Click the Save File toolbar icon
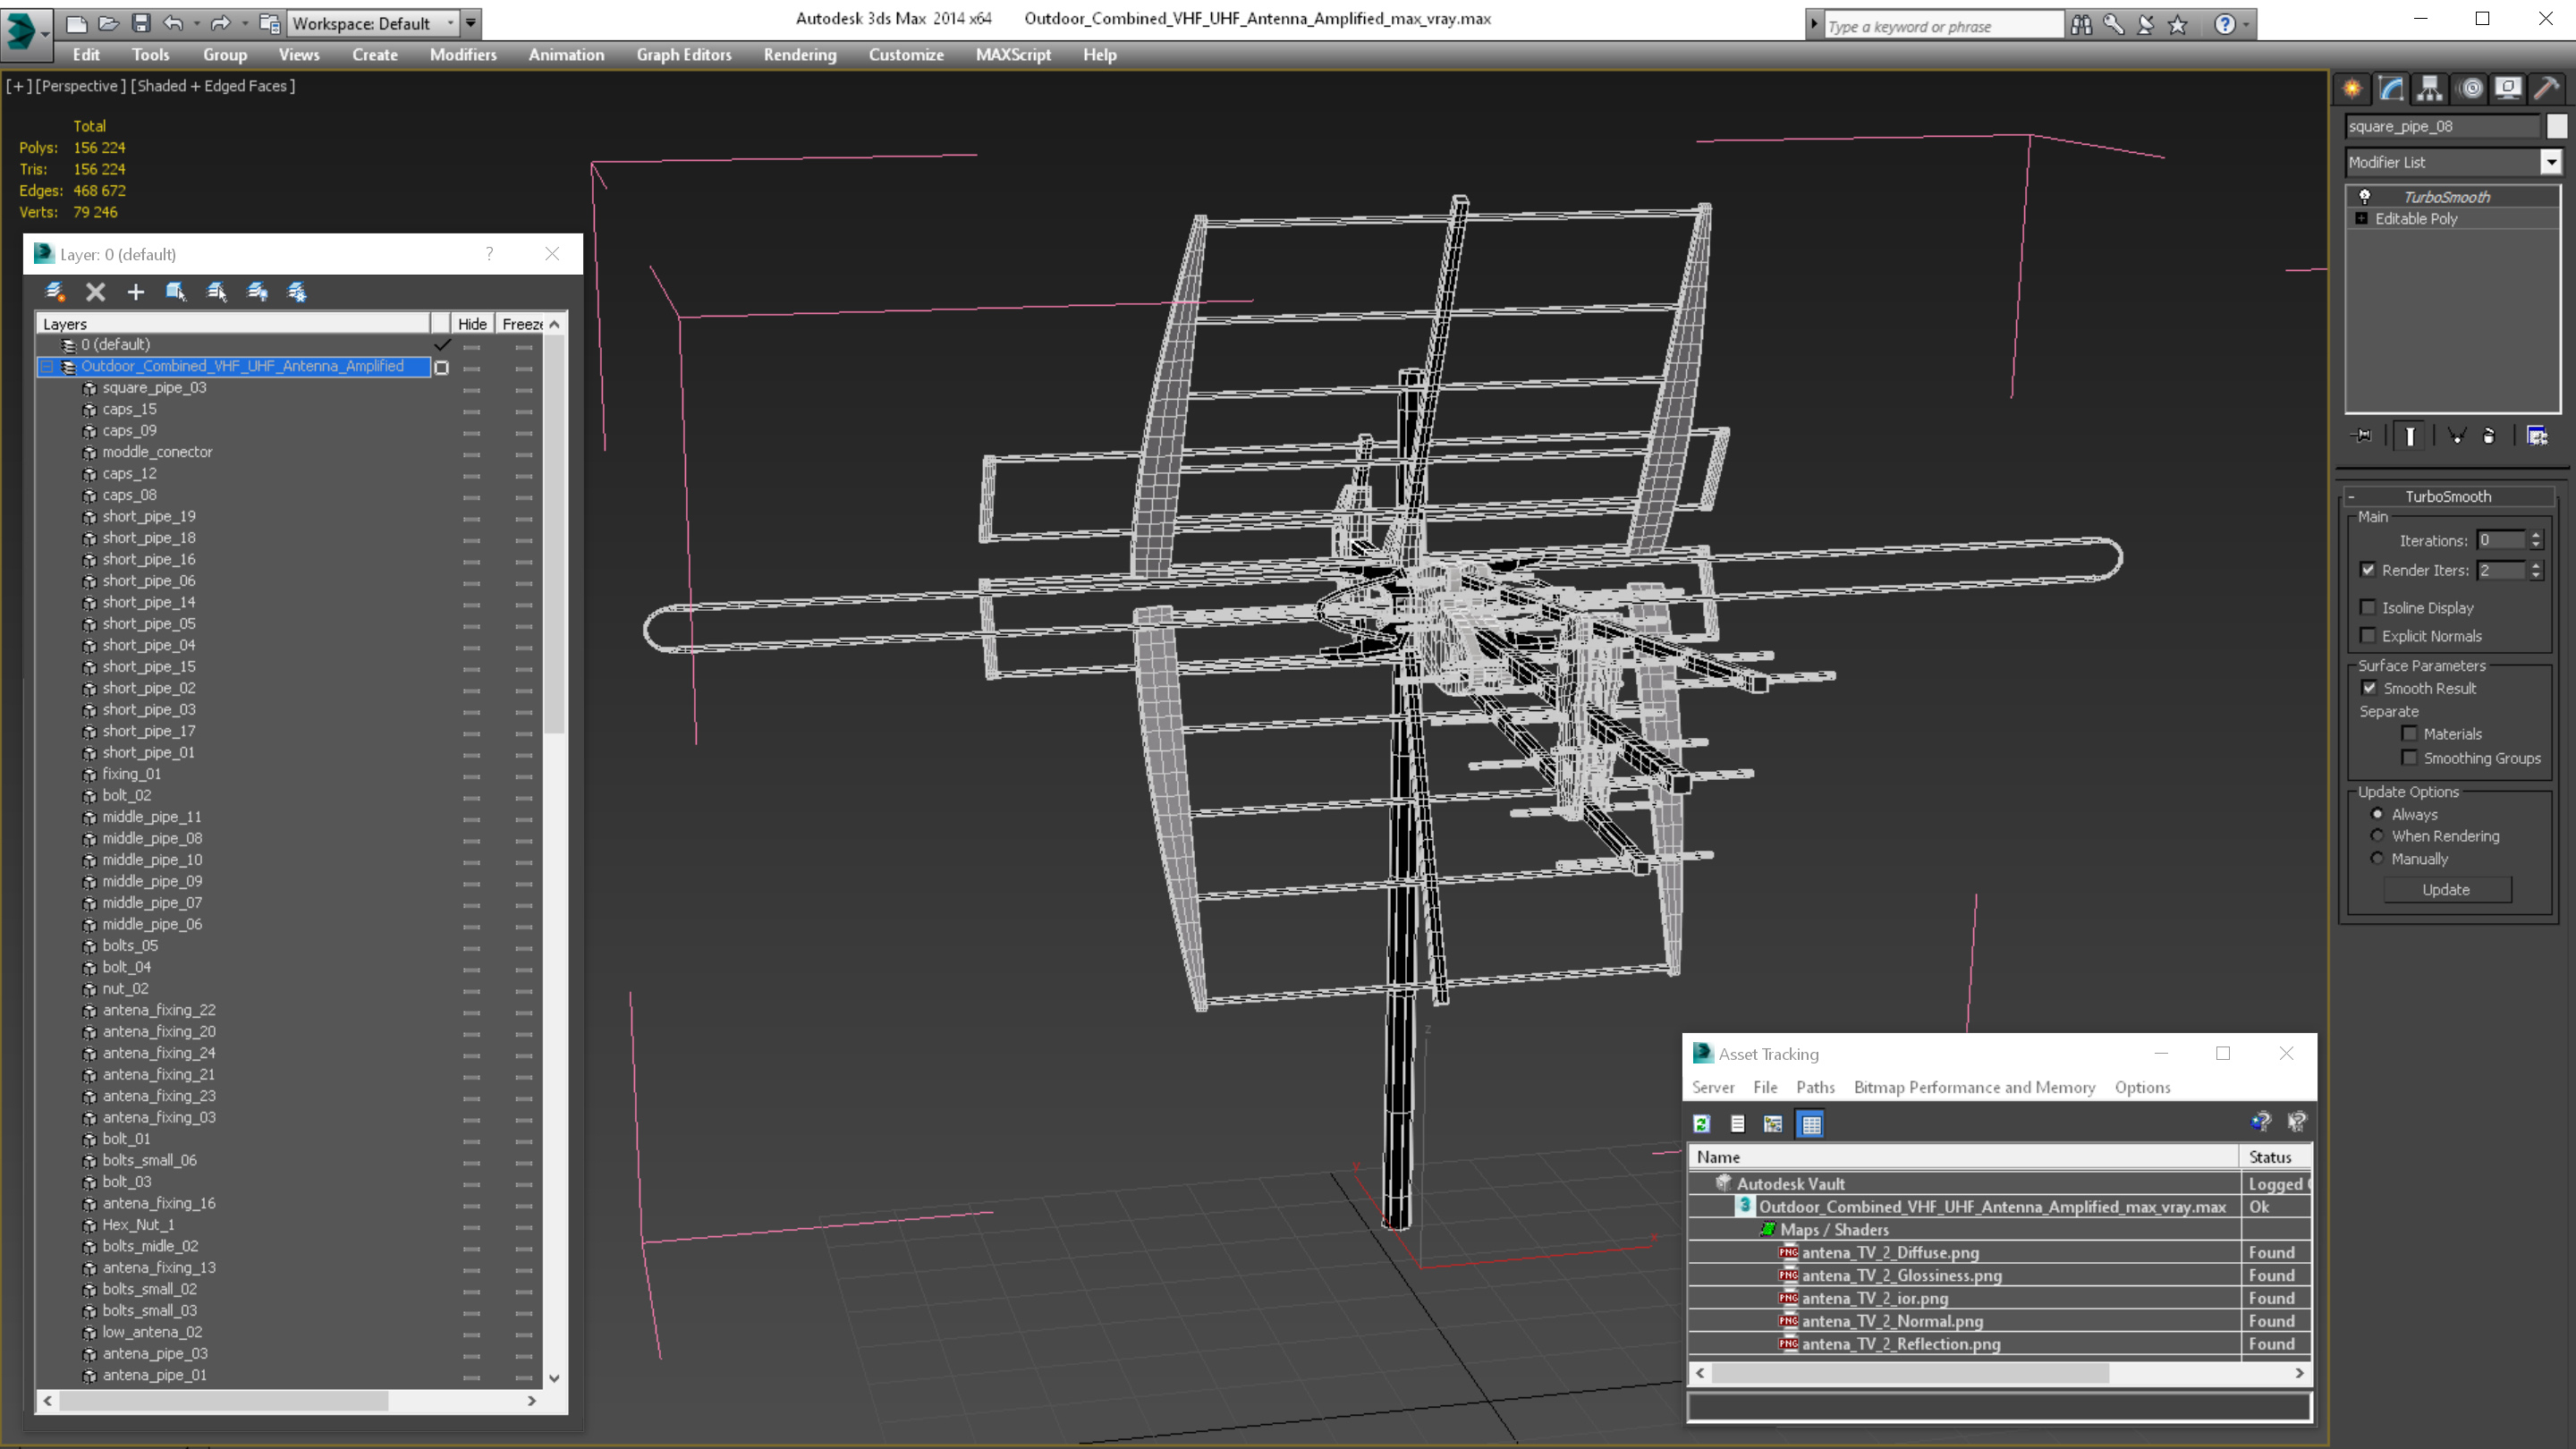The height and width of the screenshot is (1449, 2576). point(141,23)
